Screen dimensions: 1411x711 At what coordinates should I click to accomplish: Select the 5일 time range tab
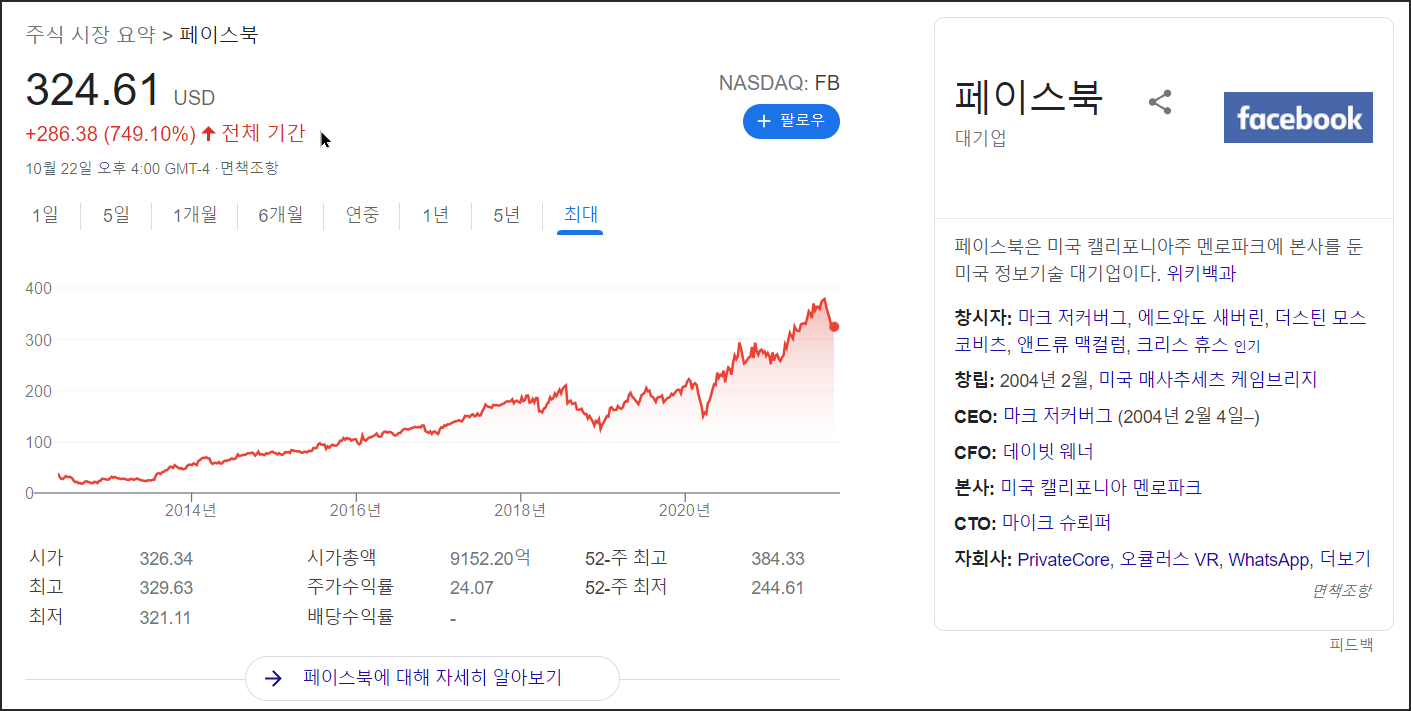pos(116,214)
